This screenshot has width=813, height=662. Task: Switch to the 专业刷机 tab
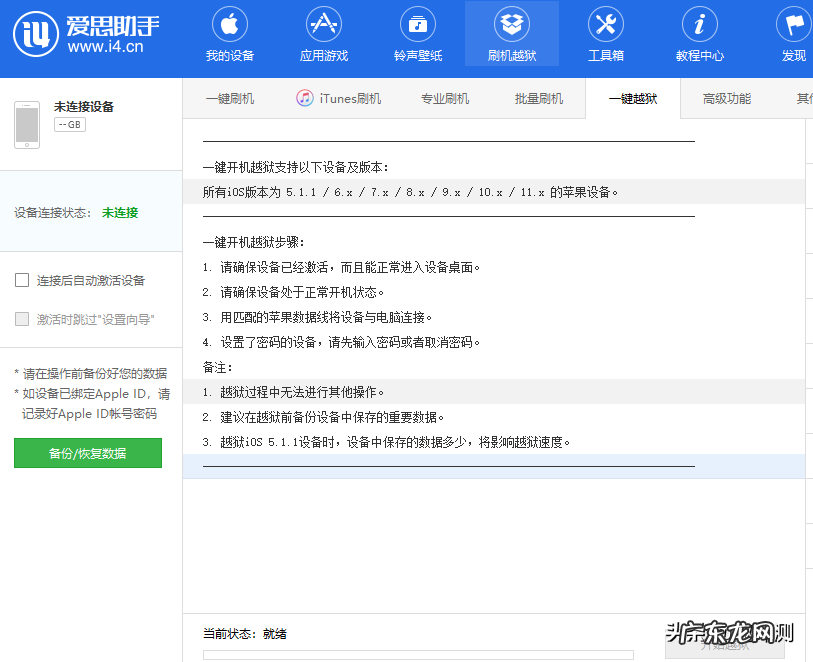(x=445, y=98)
